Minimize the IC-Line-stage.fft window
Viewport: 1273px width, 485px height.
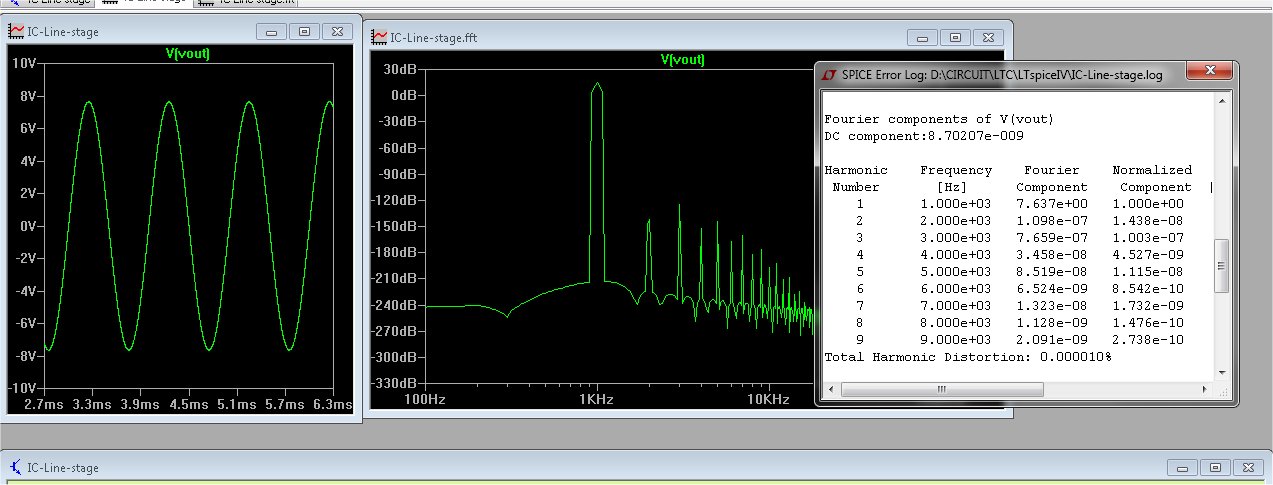point(922,38)
